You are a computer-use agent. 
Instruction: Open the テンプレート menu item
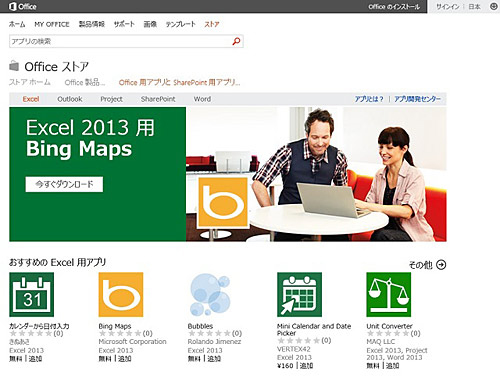pos(180,24)
